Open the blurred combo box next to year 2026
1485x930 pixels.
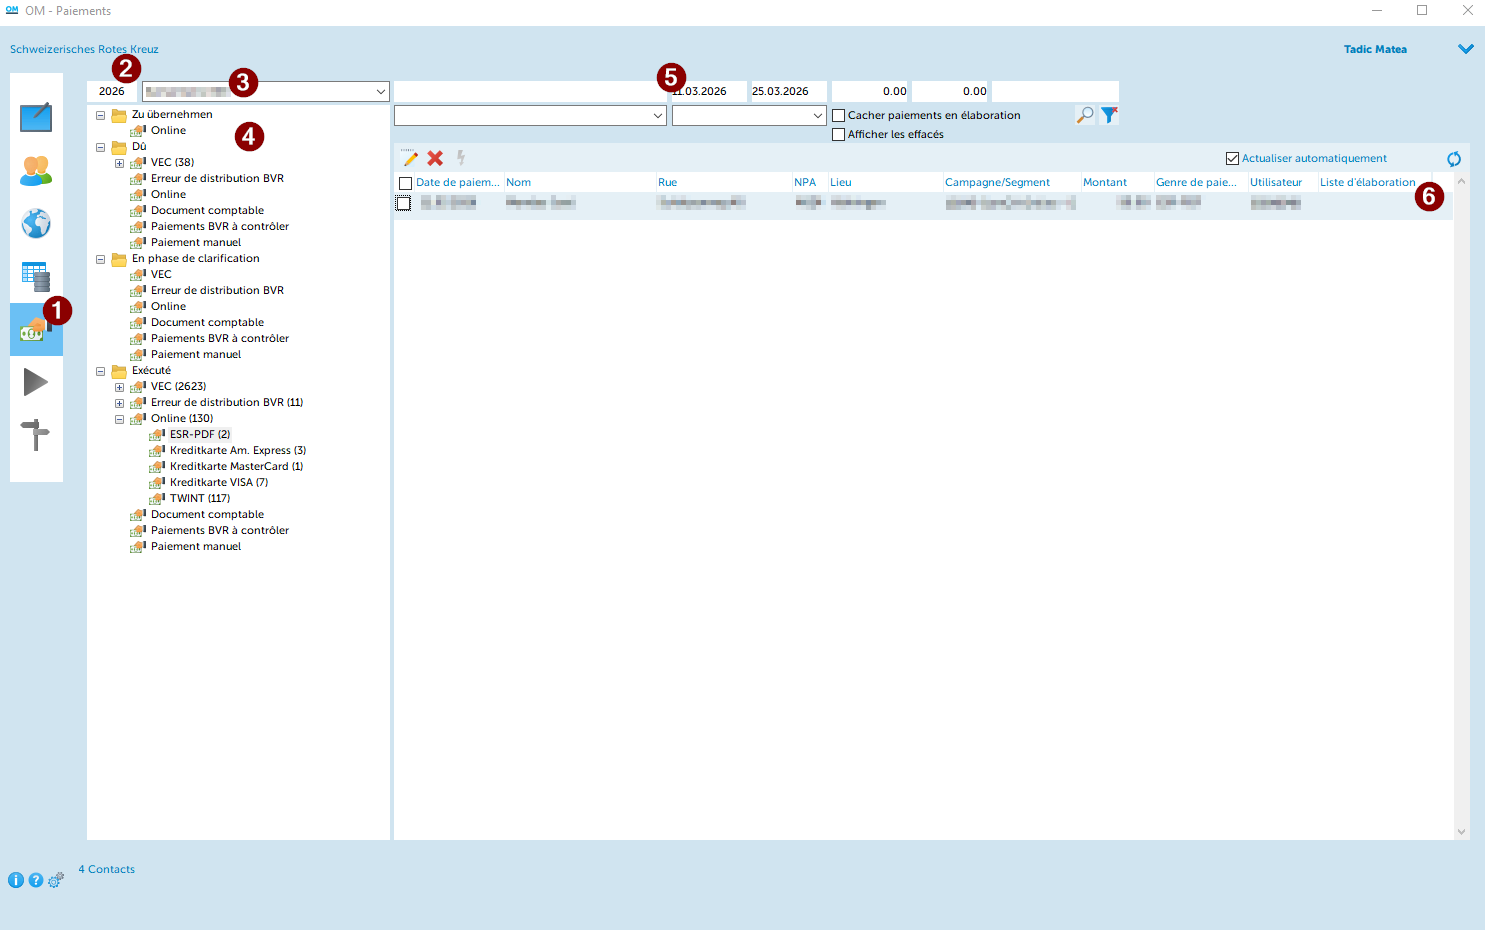pos(266,91)
